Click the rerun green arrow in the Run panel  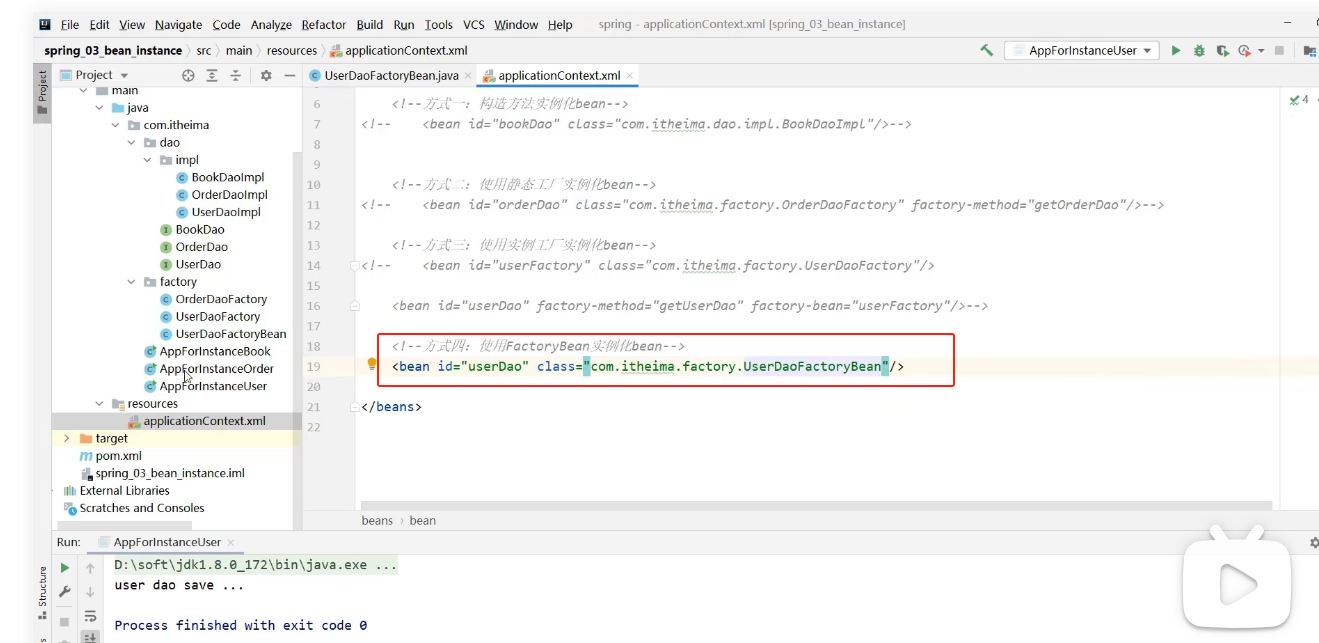coord(65,568)
